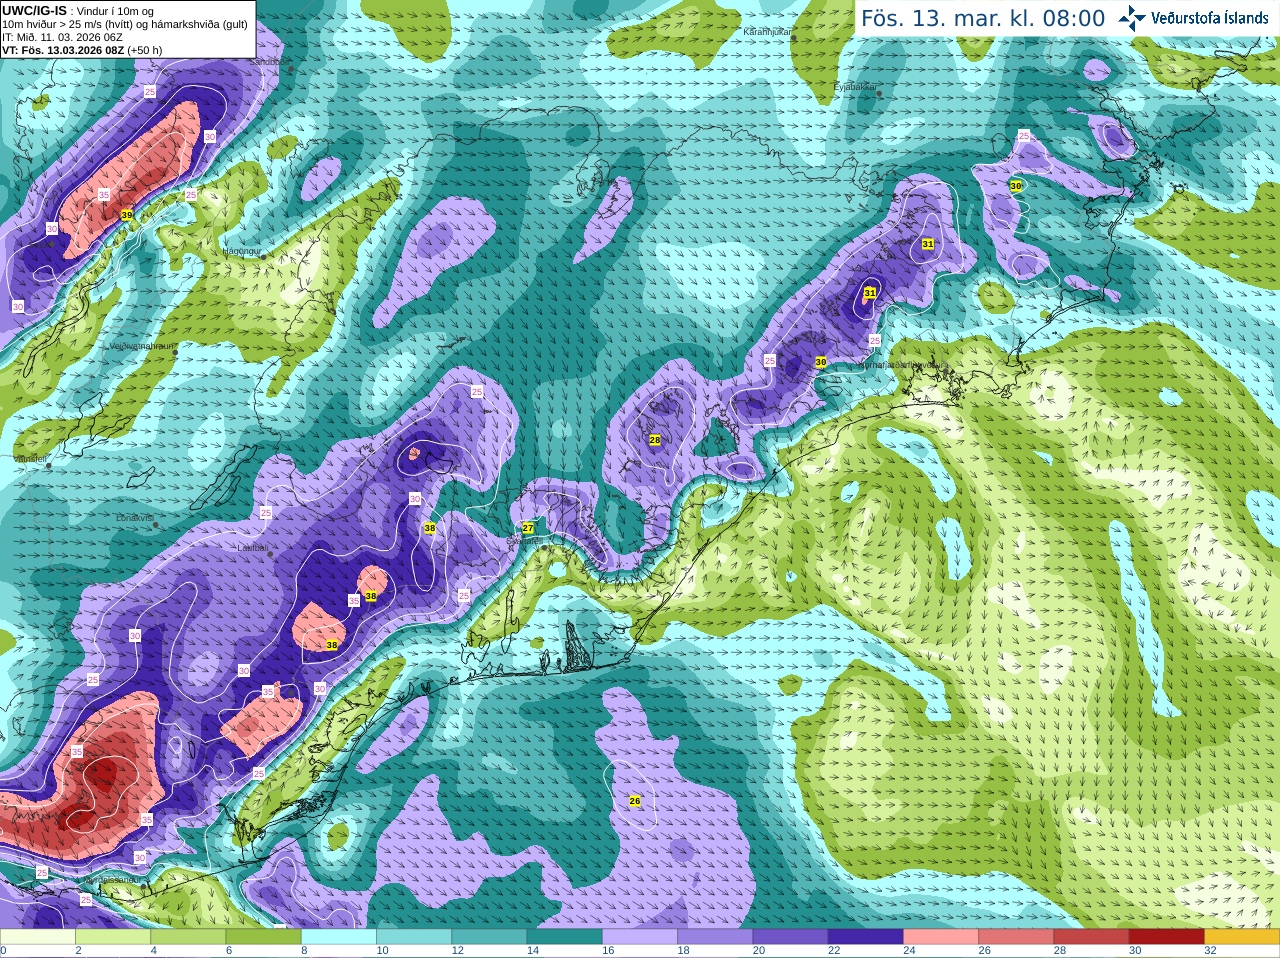Click the '10m hviður > 25 m/s' description line
The height and width of the screenshot is (958, 1280).
(x=124, y=24)
